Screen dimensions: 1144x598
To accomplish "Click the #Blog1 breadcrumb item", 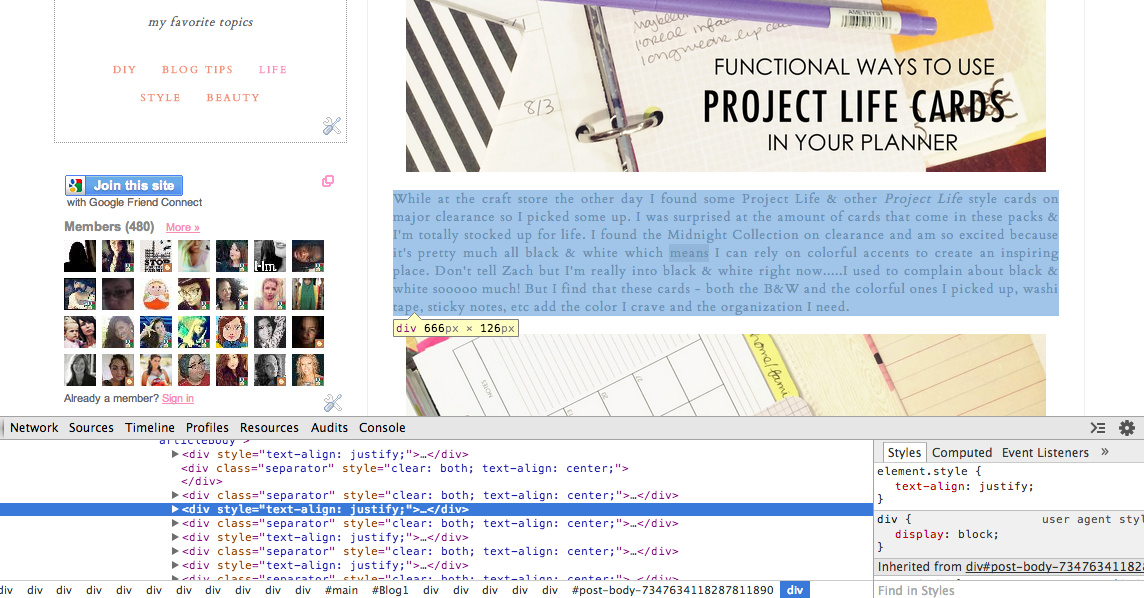I will (390, 590).
